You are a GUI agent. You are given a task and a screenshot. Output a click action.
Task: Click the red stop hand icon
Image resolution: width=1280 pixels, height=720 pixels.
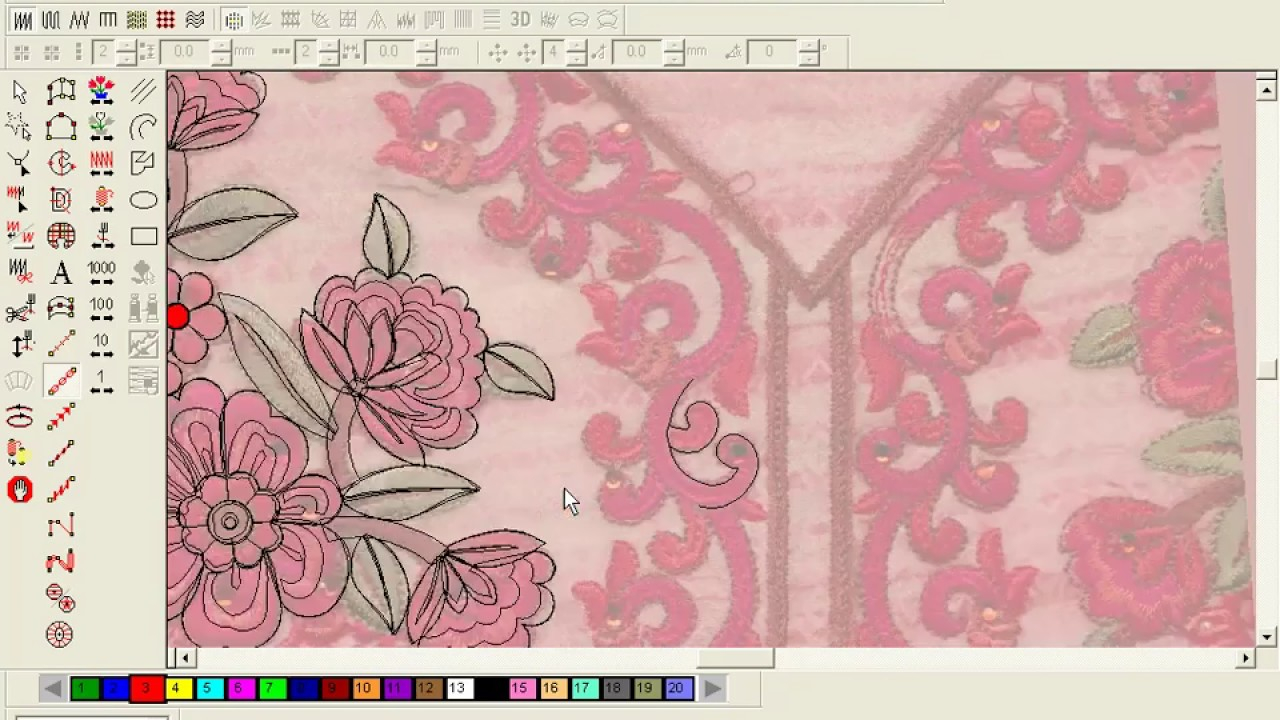pyautogui.click(x=19, y=489)
